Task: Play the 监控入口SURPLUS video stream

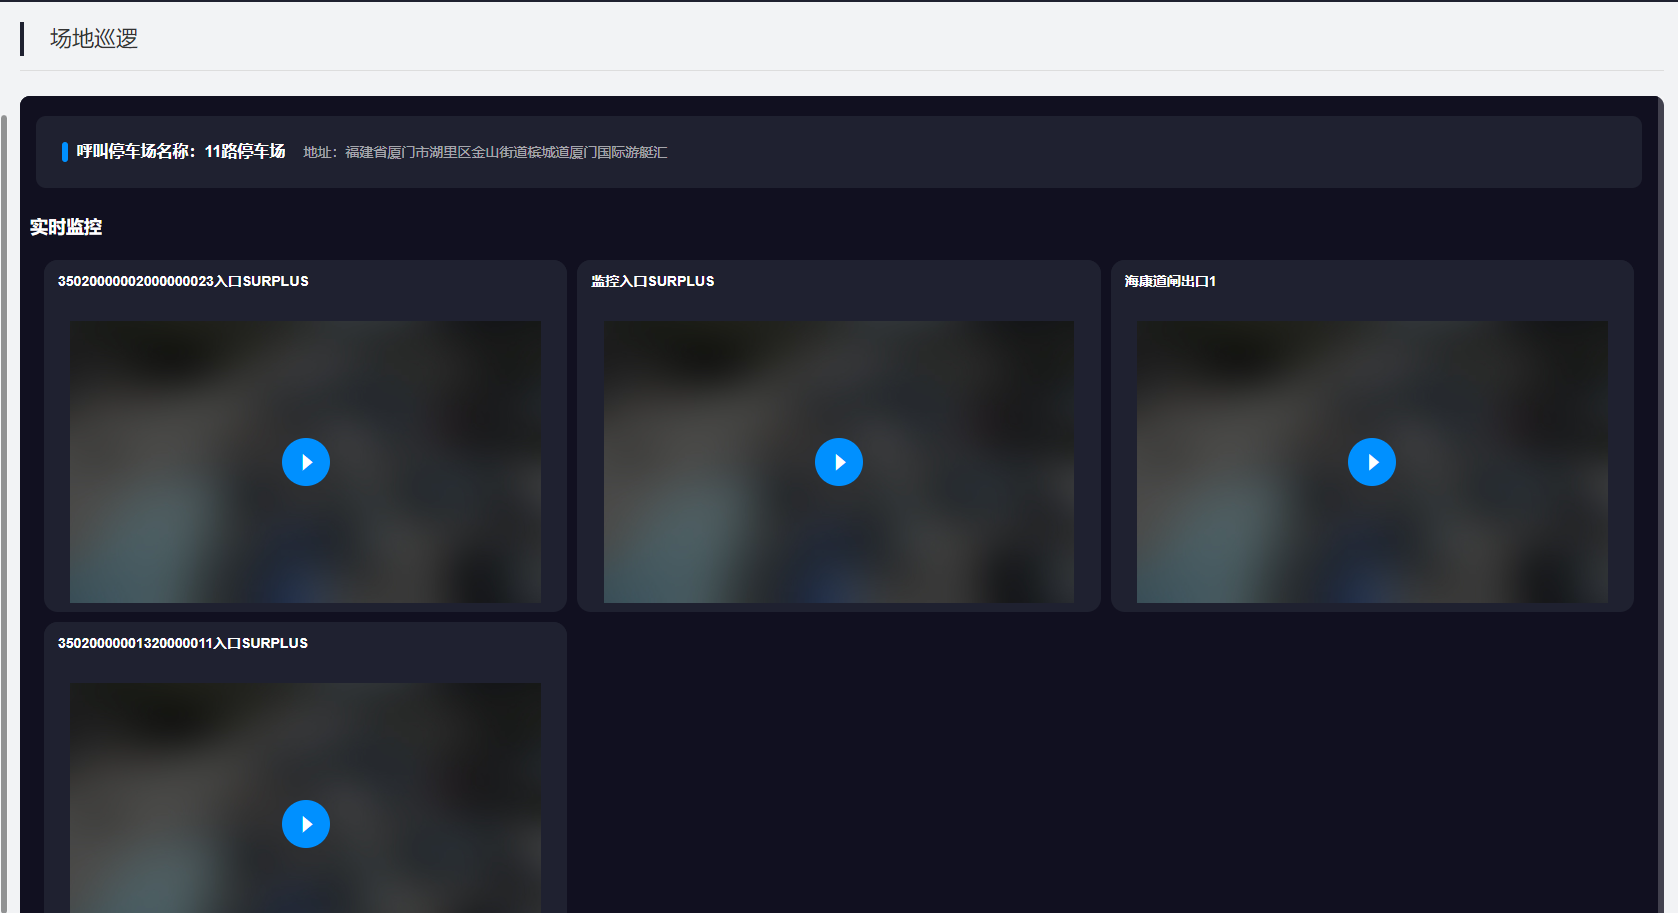Action: (x=838, y=462)
